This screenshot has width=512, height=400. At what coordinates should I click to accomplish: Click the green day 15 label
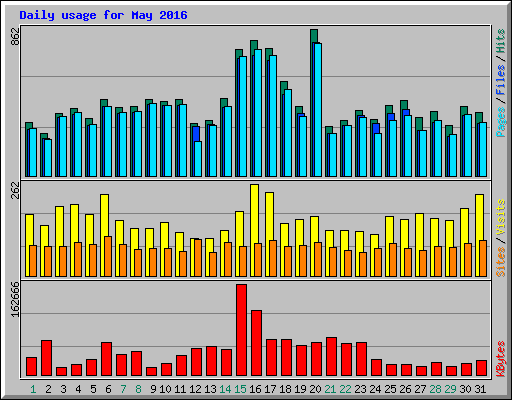[240, 389]
